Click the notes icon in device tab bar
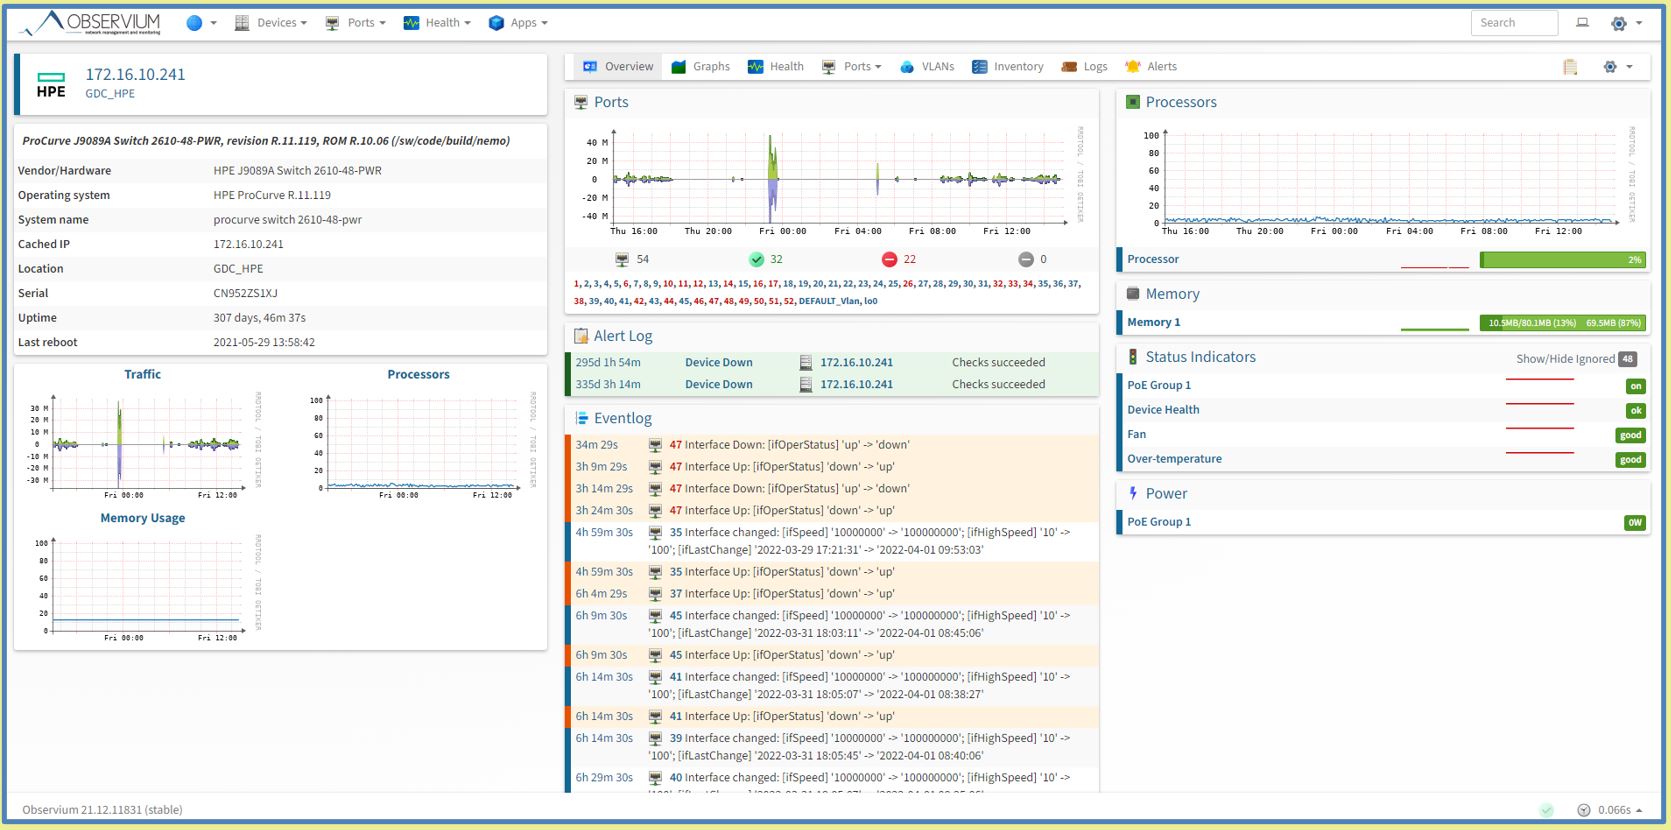The width and height of the screenshot is (1671, 830). click(x=1570, y=67)
